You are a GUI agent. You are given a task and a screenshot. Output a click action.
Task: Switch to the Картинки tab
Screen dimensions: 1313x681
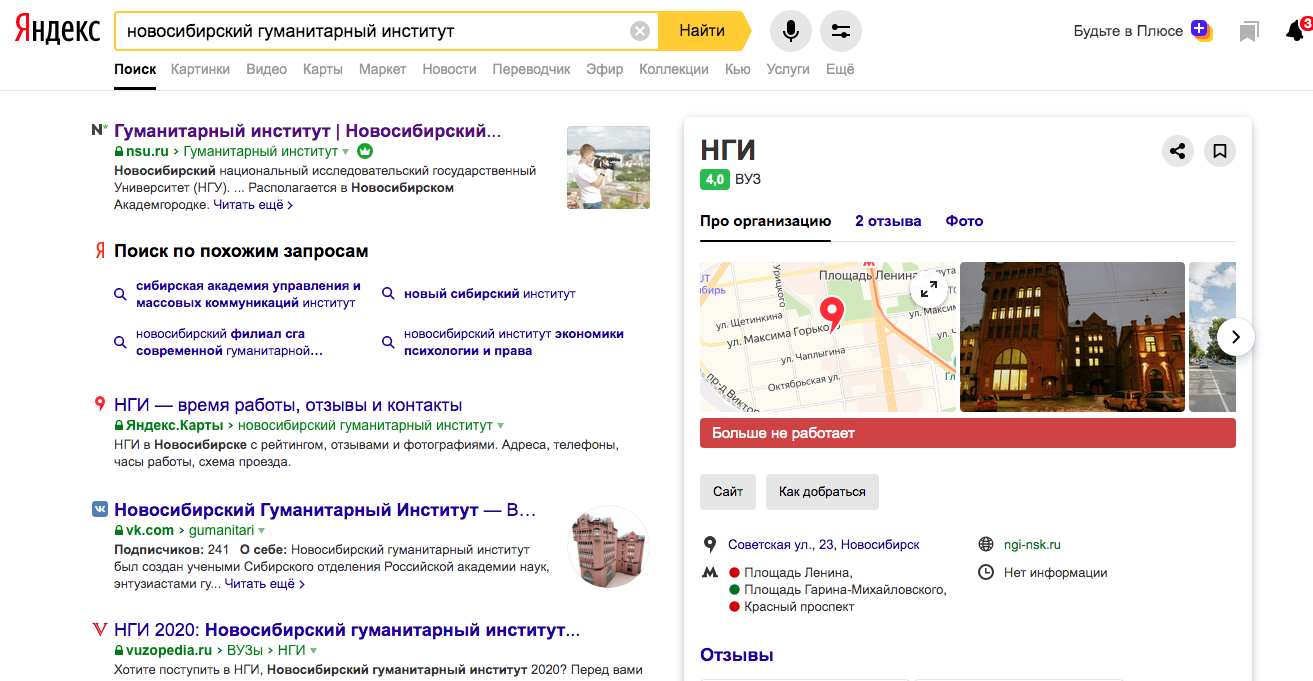click(x=200, y=69)
